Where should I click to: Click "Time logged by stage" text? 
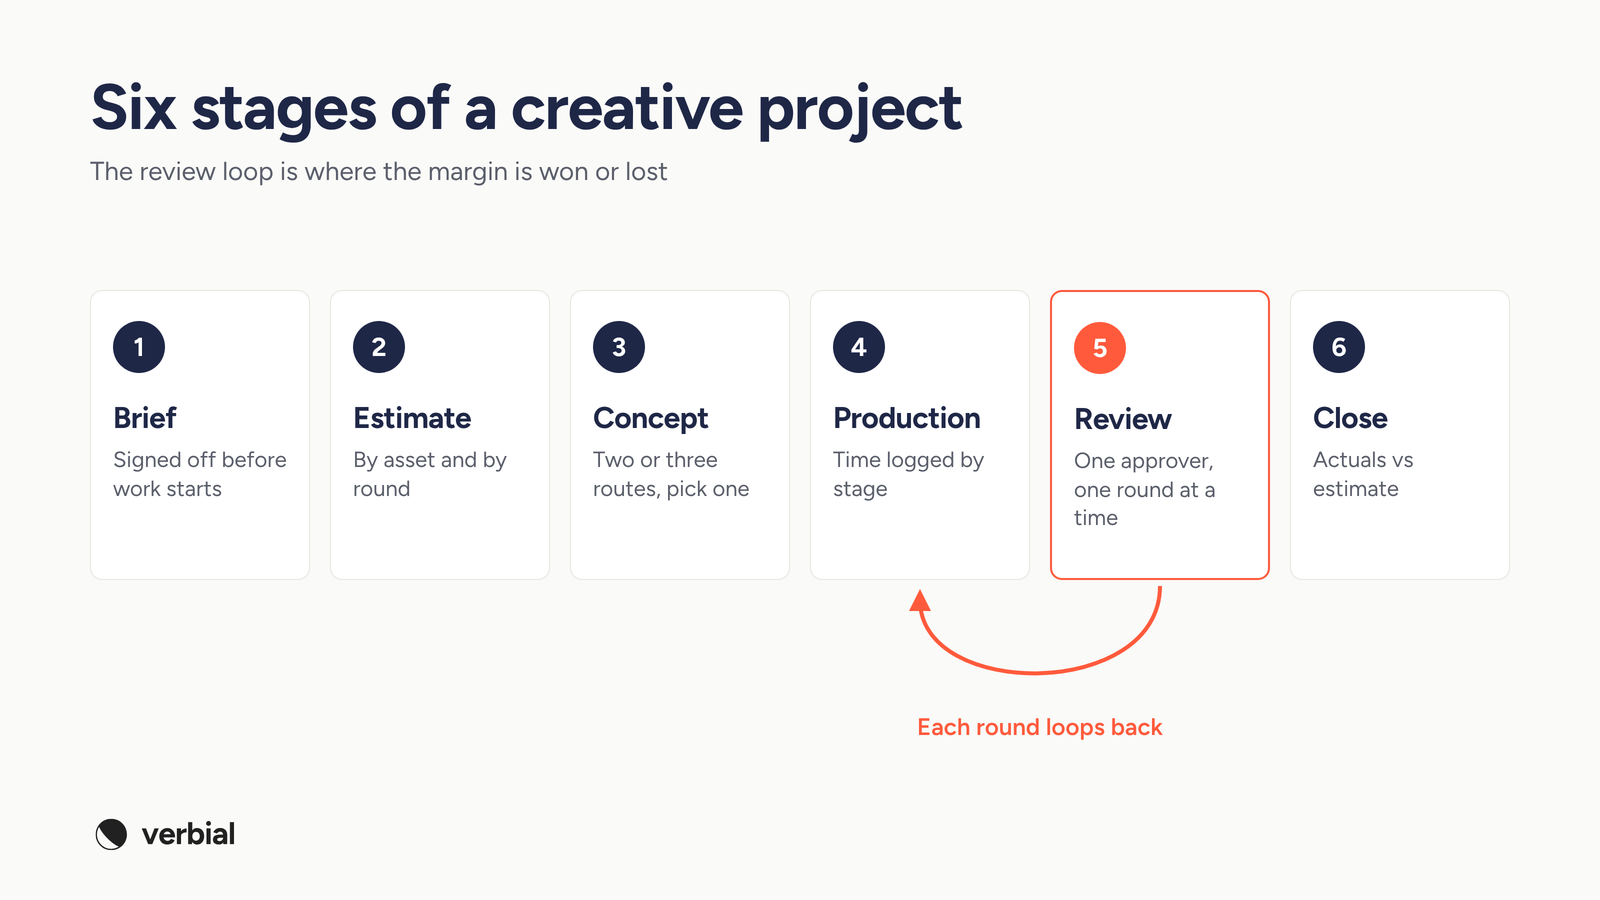tap(909, 474)
